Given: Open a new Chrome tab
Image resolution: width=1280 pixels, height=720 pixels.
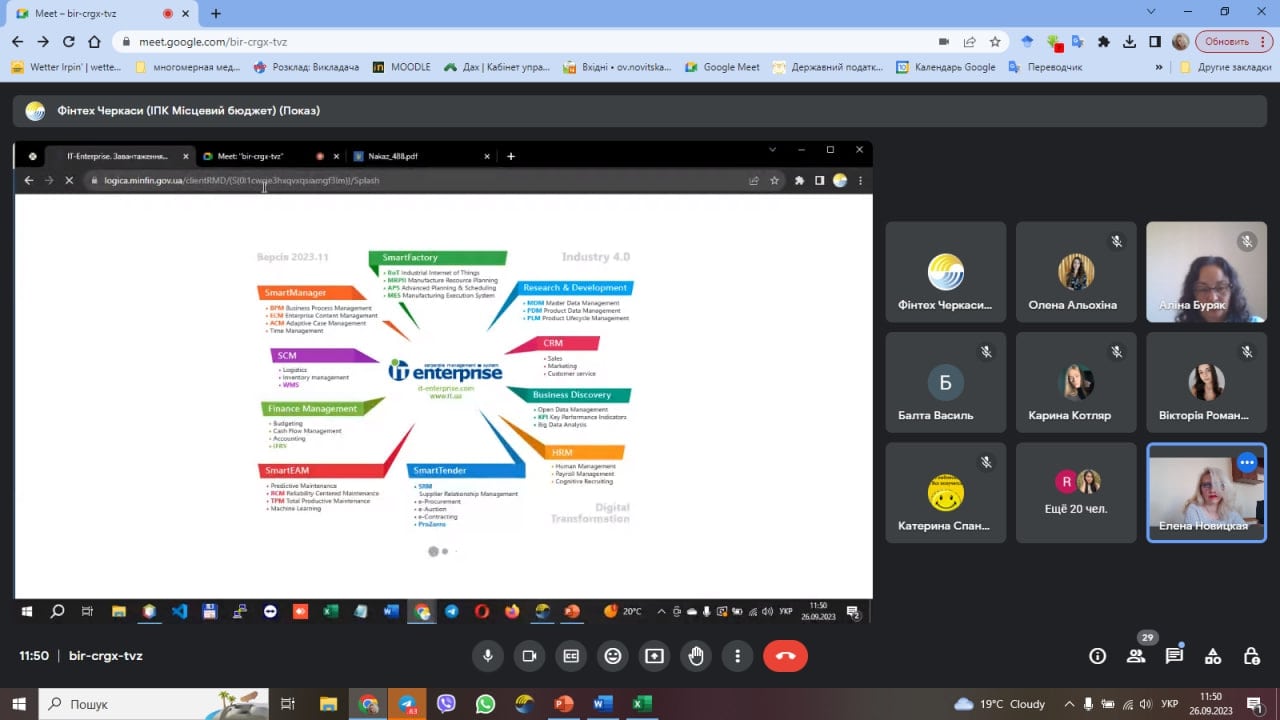Looking at the screenshot, I should [x=216, y=13].
